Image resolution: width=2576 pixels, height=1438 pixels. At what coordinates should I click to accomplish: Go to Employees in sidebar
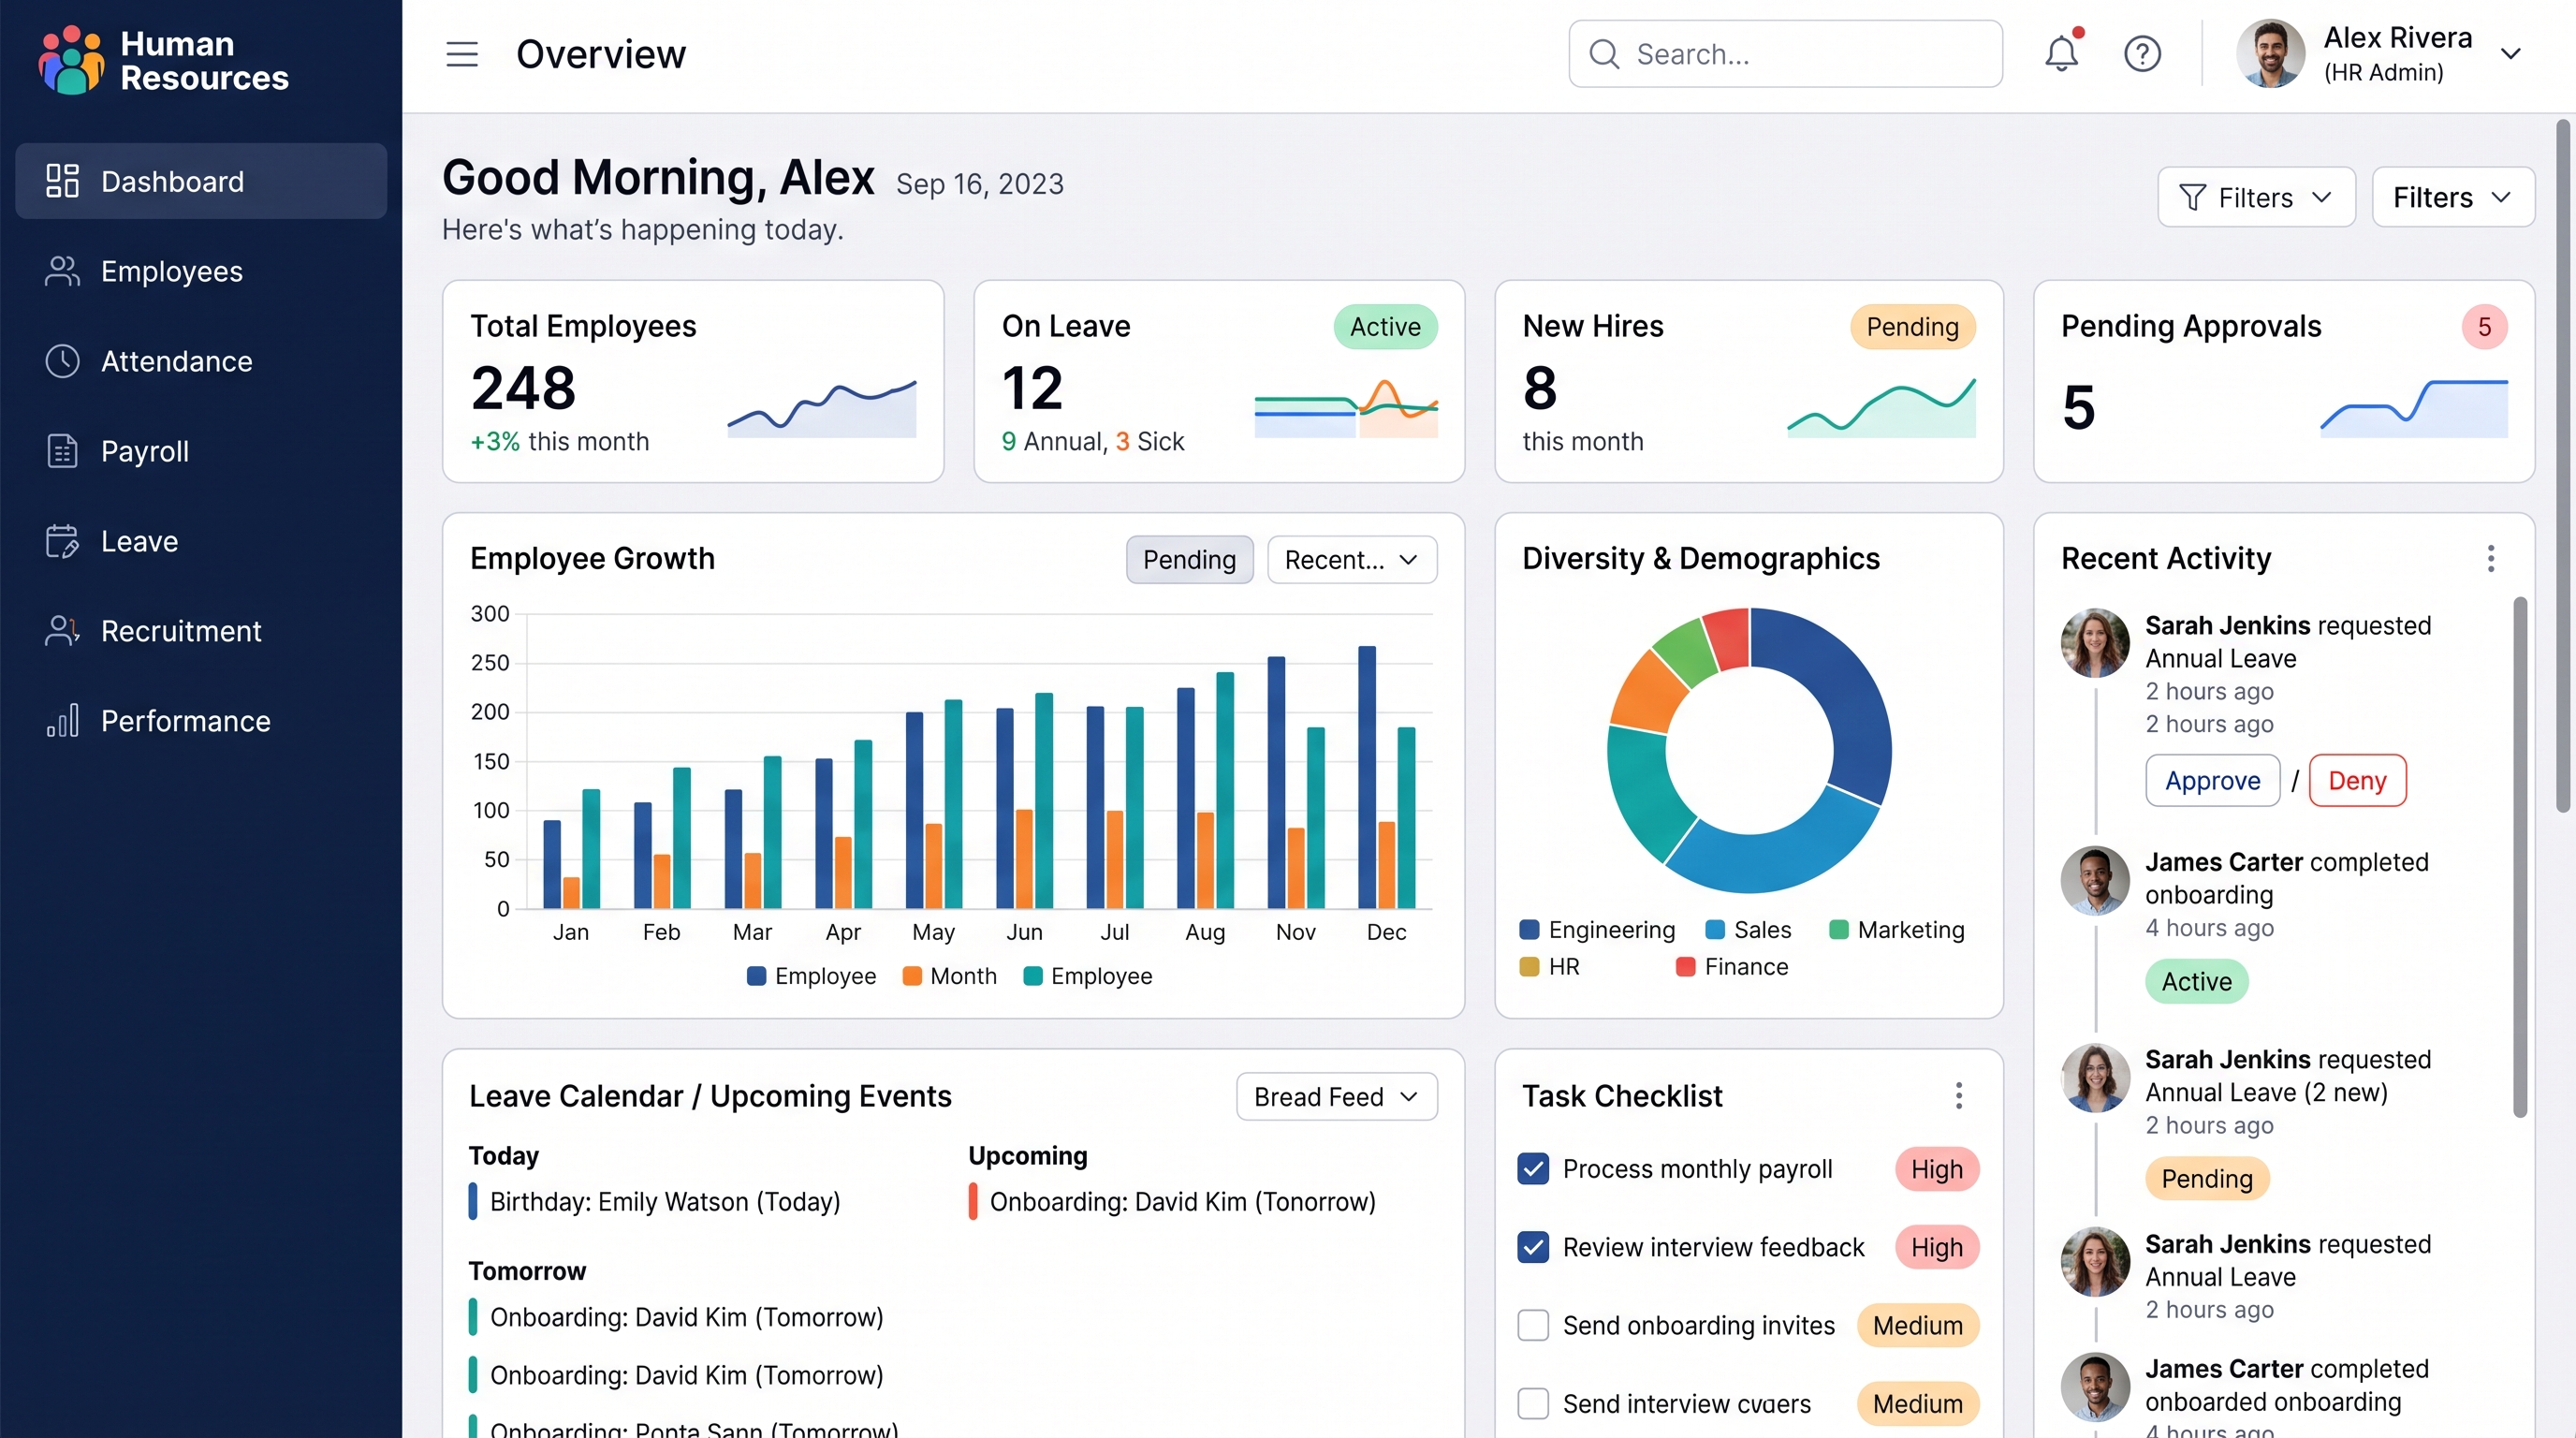click(201, 271)
